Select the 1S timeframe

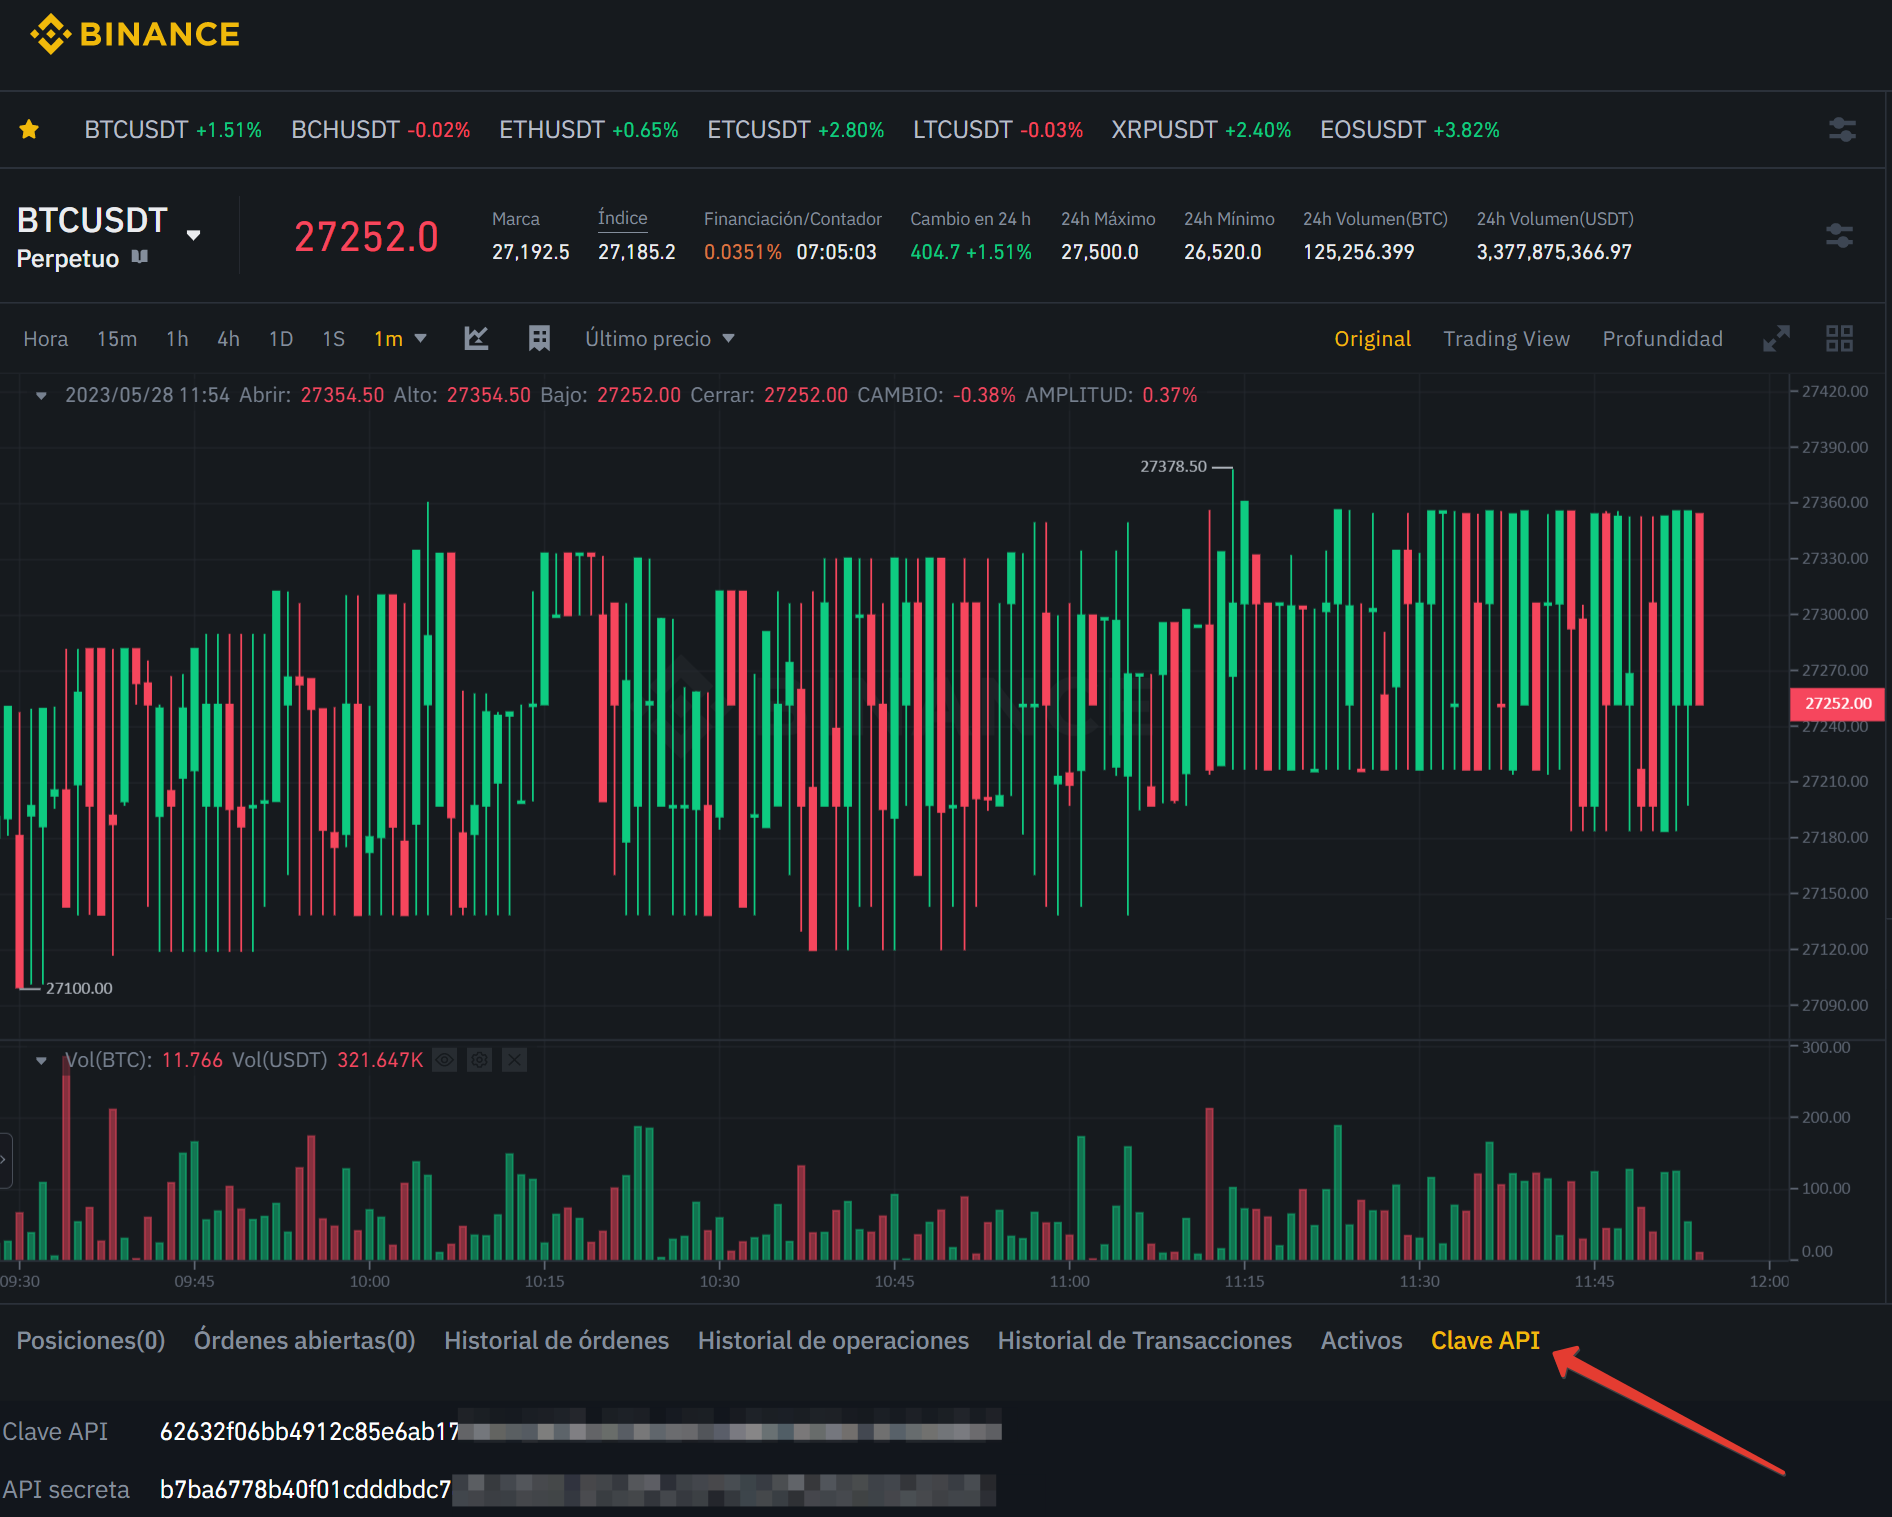tap(334, 339)
